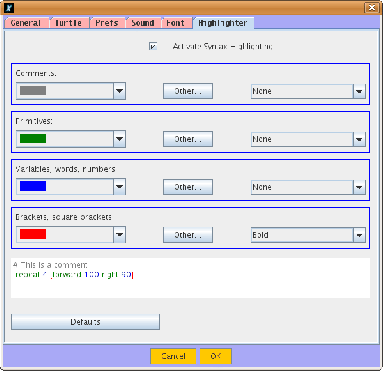Viewport: 383px width, 371px height.
Task: Click the Defaults button
Action: [x=85, y=322]
